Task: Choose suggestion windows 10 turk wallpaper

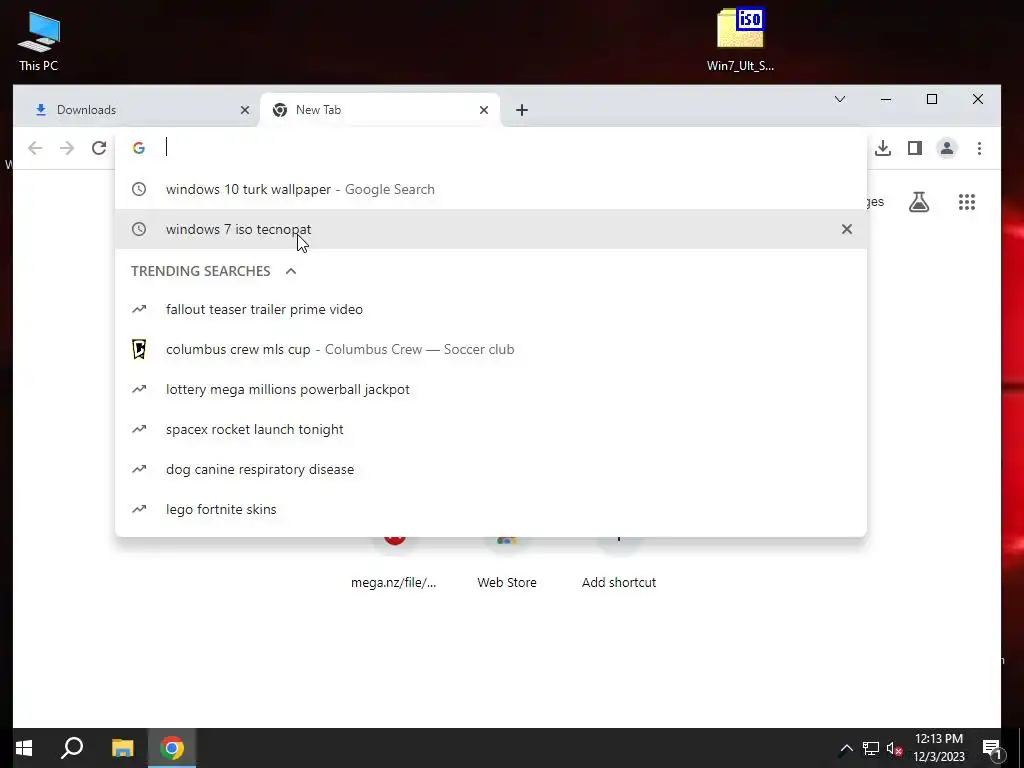Action: (x=491, y=189)
